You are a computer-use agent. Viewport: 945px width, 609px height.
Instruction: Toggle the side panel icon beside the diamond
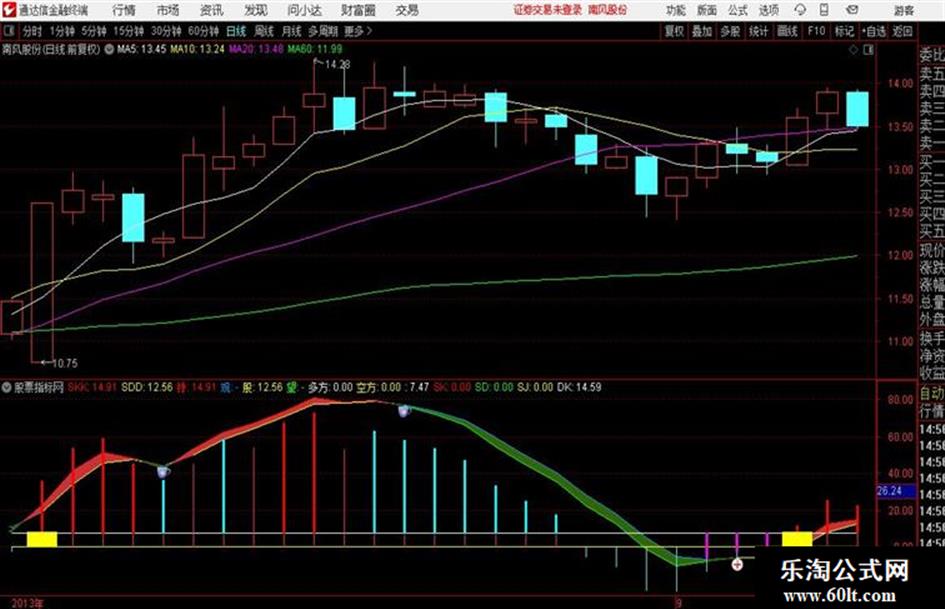pos(868,50)
